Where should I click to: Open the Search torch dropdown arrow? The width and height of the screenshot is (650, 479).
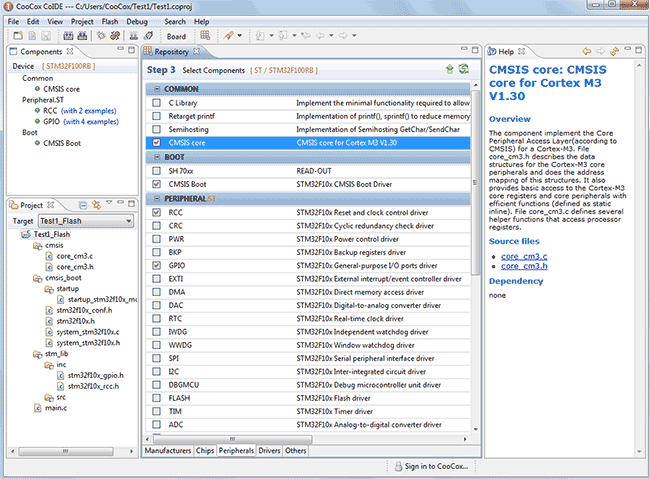tap(240, 36)
